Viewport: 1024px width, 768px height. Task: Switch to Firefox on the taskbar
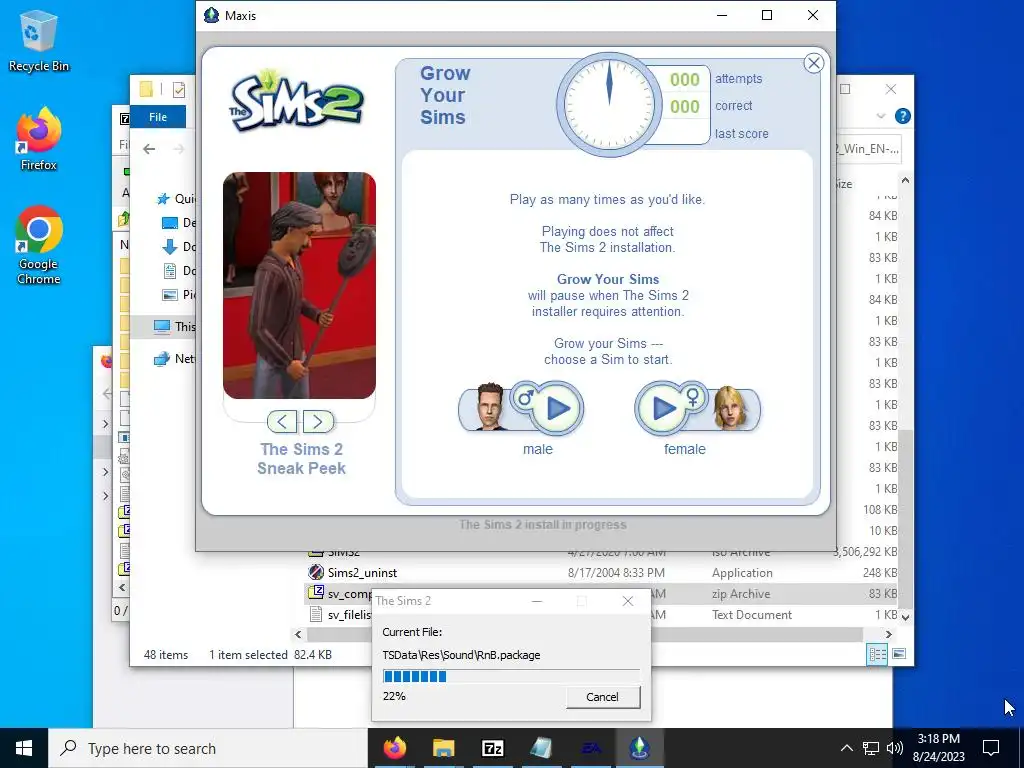(394, 748)
